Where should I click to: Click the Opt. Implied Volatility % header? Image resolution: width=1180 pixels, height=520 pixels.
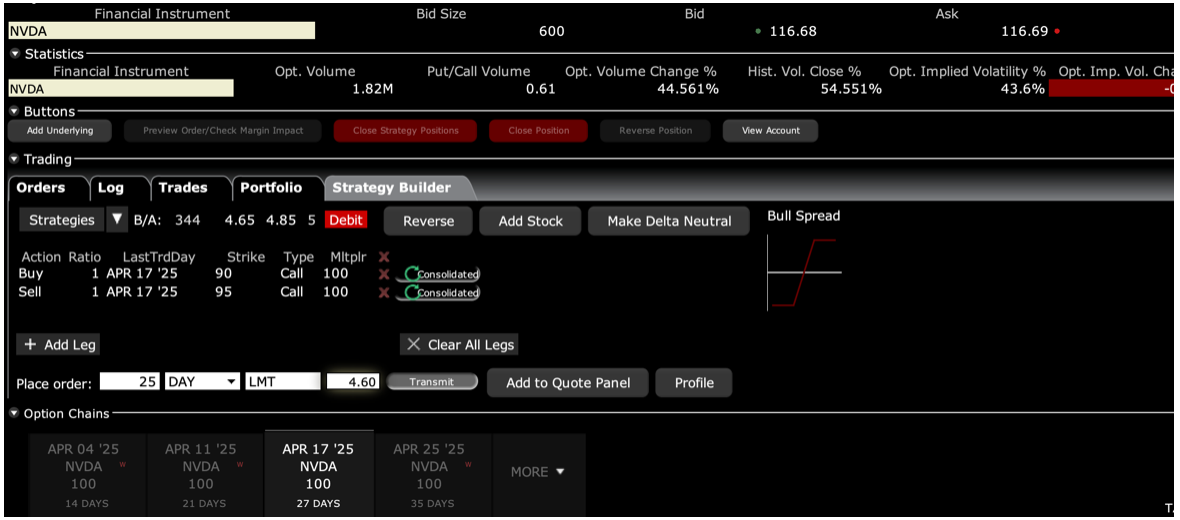(967, 71)
